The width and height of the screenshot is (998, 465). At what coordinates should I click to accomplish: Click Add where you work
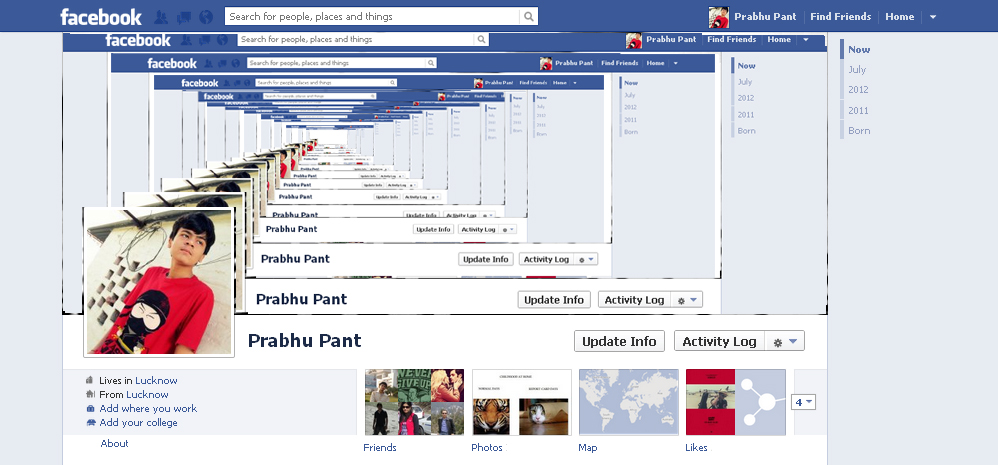(x=148, y=408)
